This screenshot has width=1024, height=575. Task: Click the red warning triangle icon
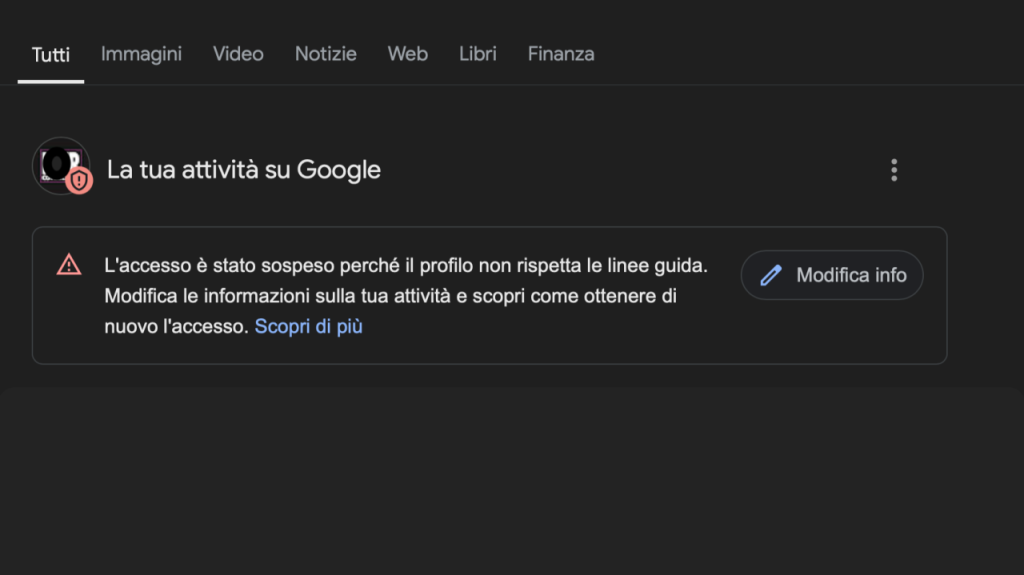pyautogui.click(x=69, y=265)
